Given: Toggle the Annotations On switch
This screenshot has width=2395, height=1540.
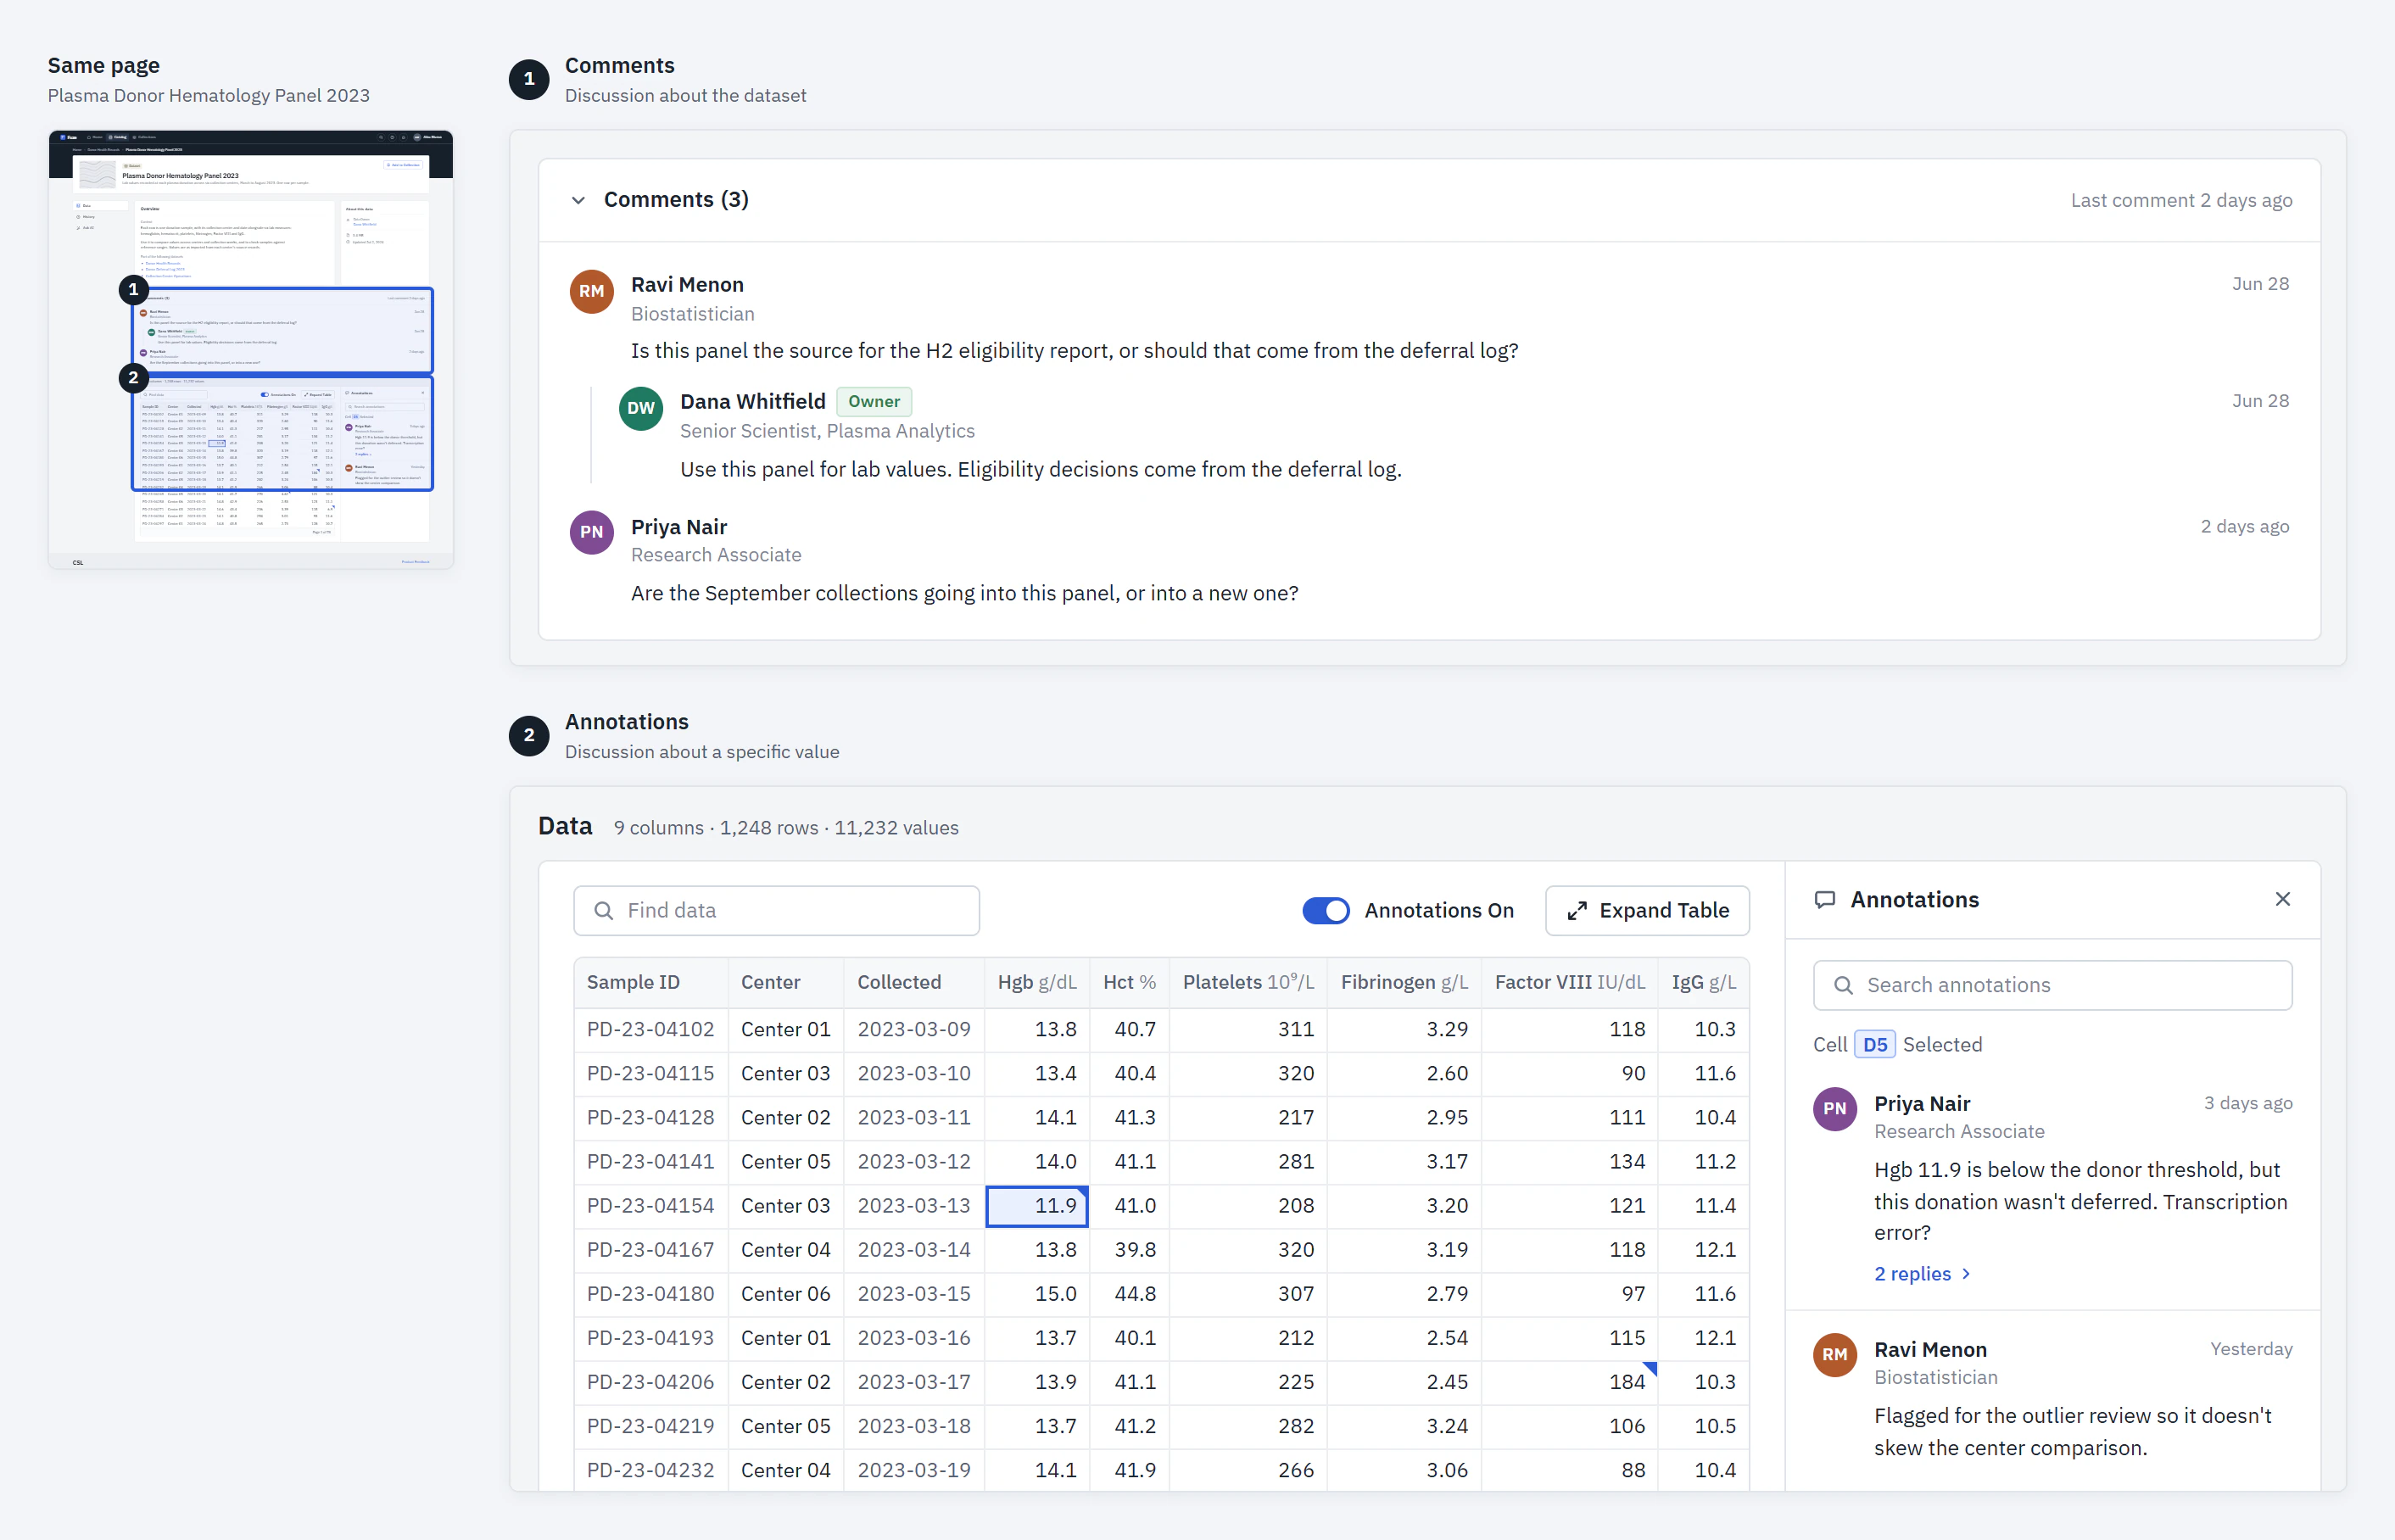Looking at the screenshot, I should pos(1325,910).
